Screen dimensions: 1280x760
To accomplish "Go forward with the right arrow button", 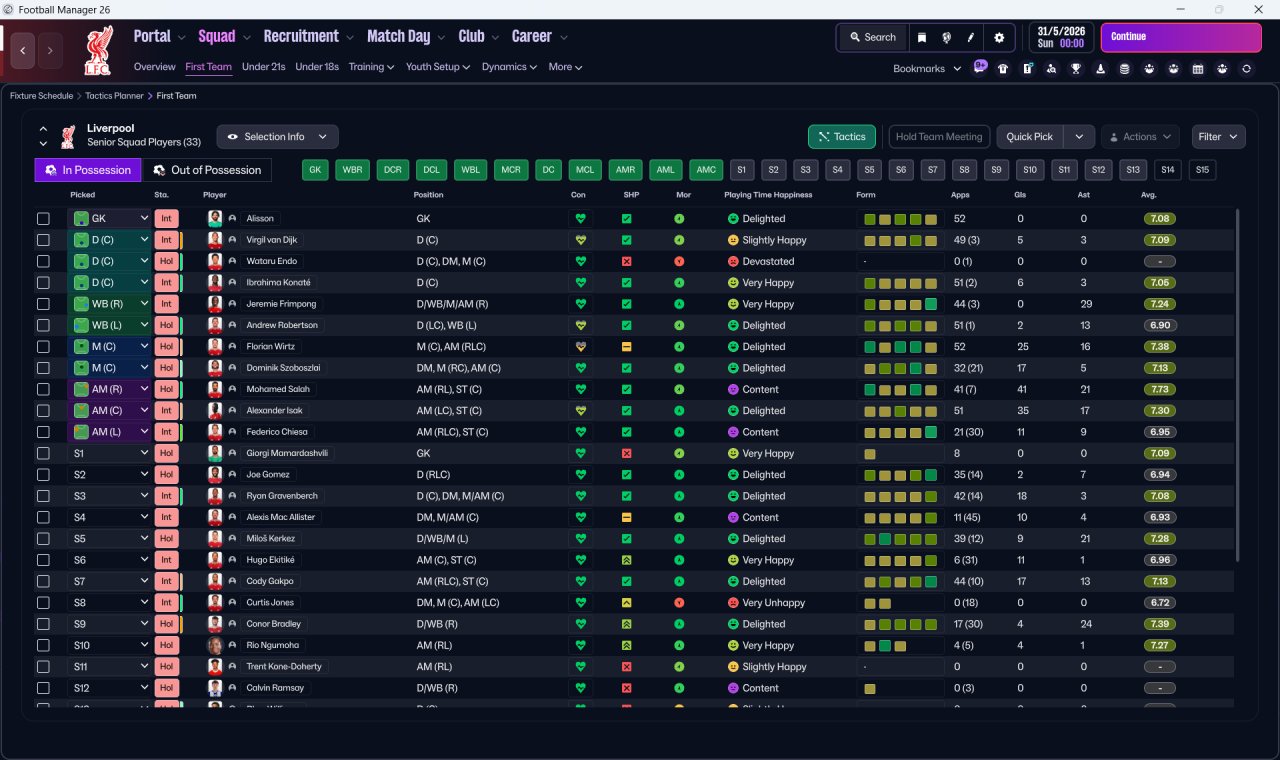I will (50, 50).
